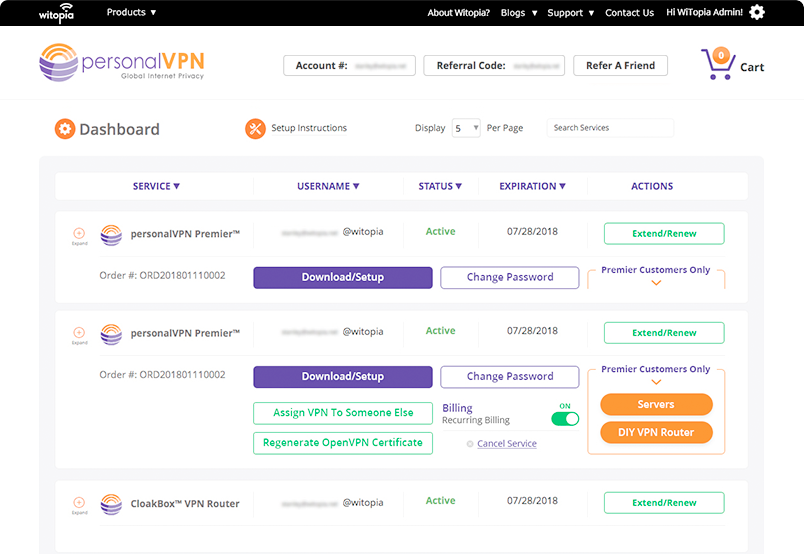804x554 pixels.
Task: Click the ACTIONS column header
Action: tap(652, 186)
